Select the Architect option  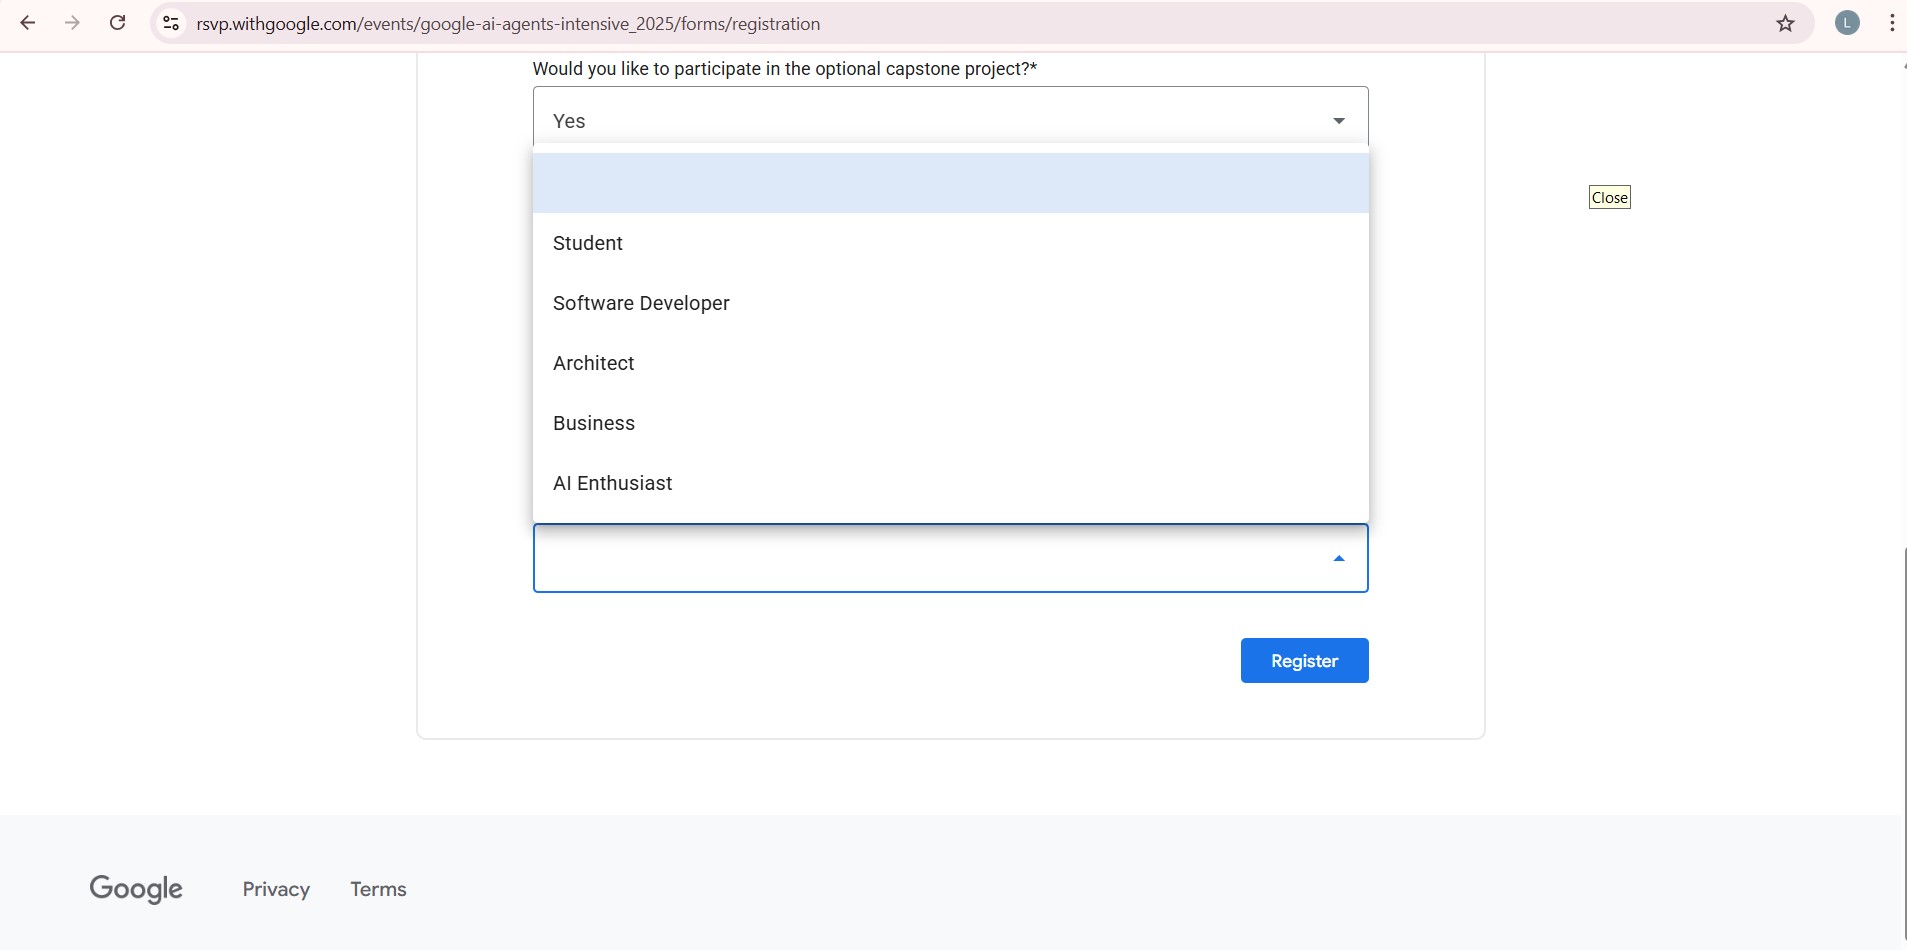click(594, 362)
